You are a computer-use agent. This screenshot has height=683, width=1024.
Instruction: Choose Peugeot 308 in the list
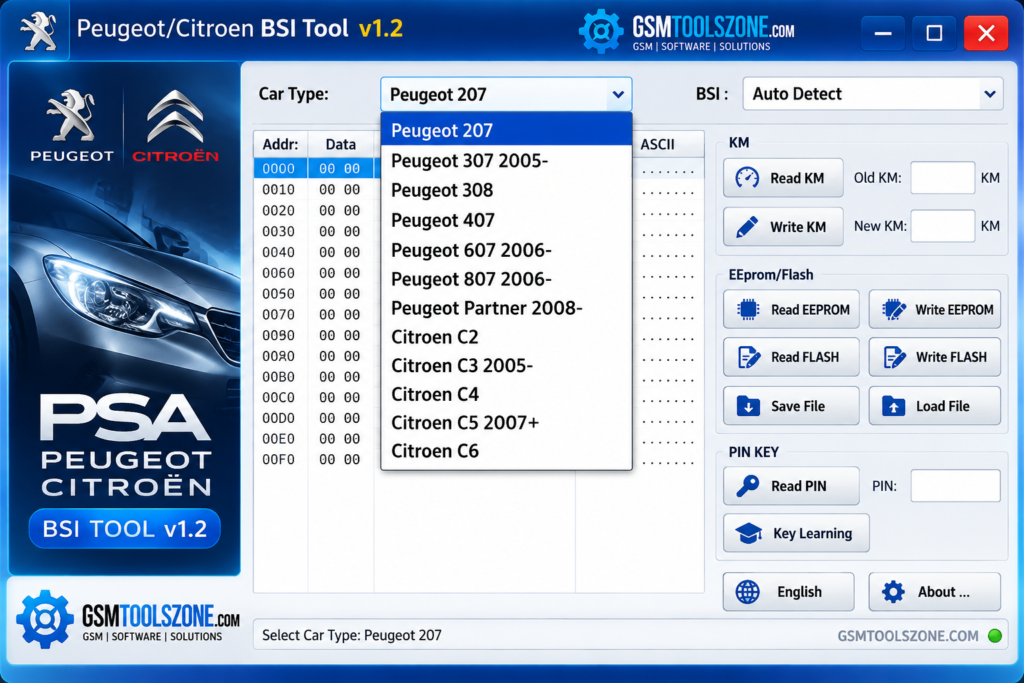coord(506,190)
